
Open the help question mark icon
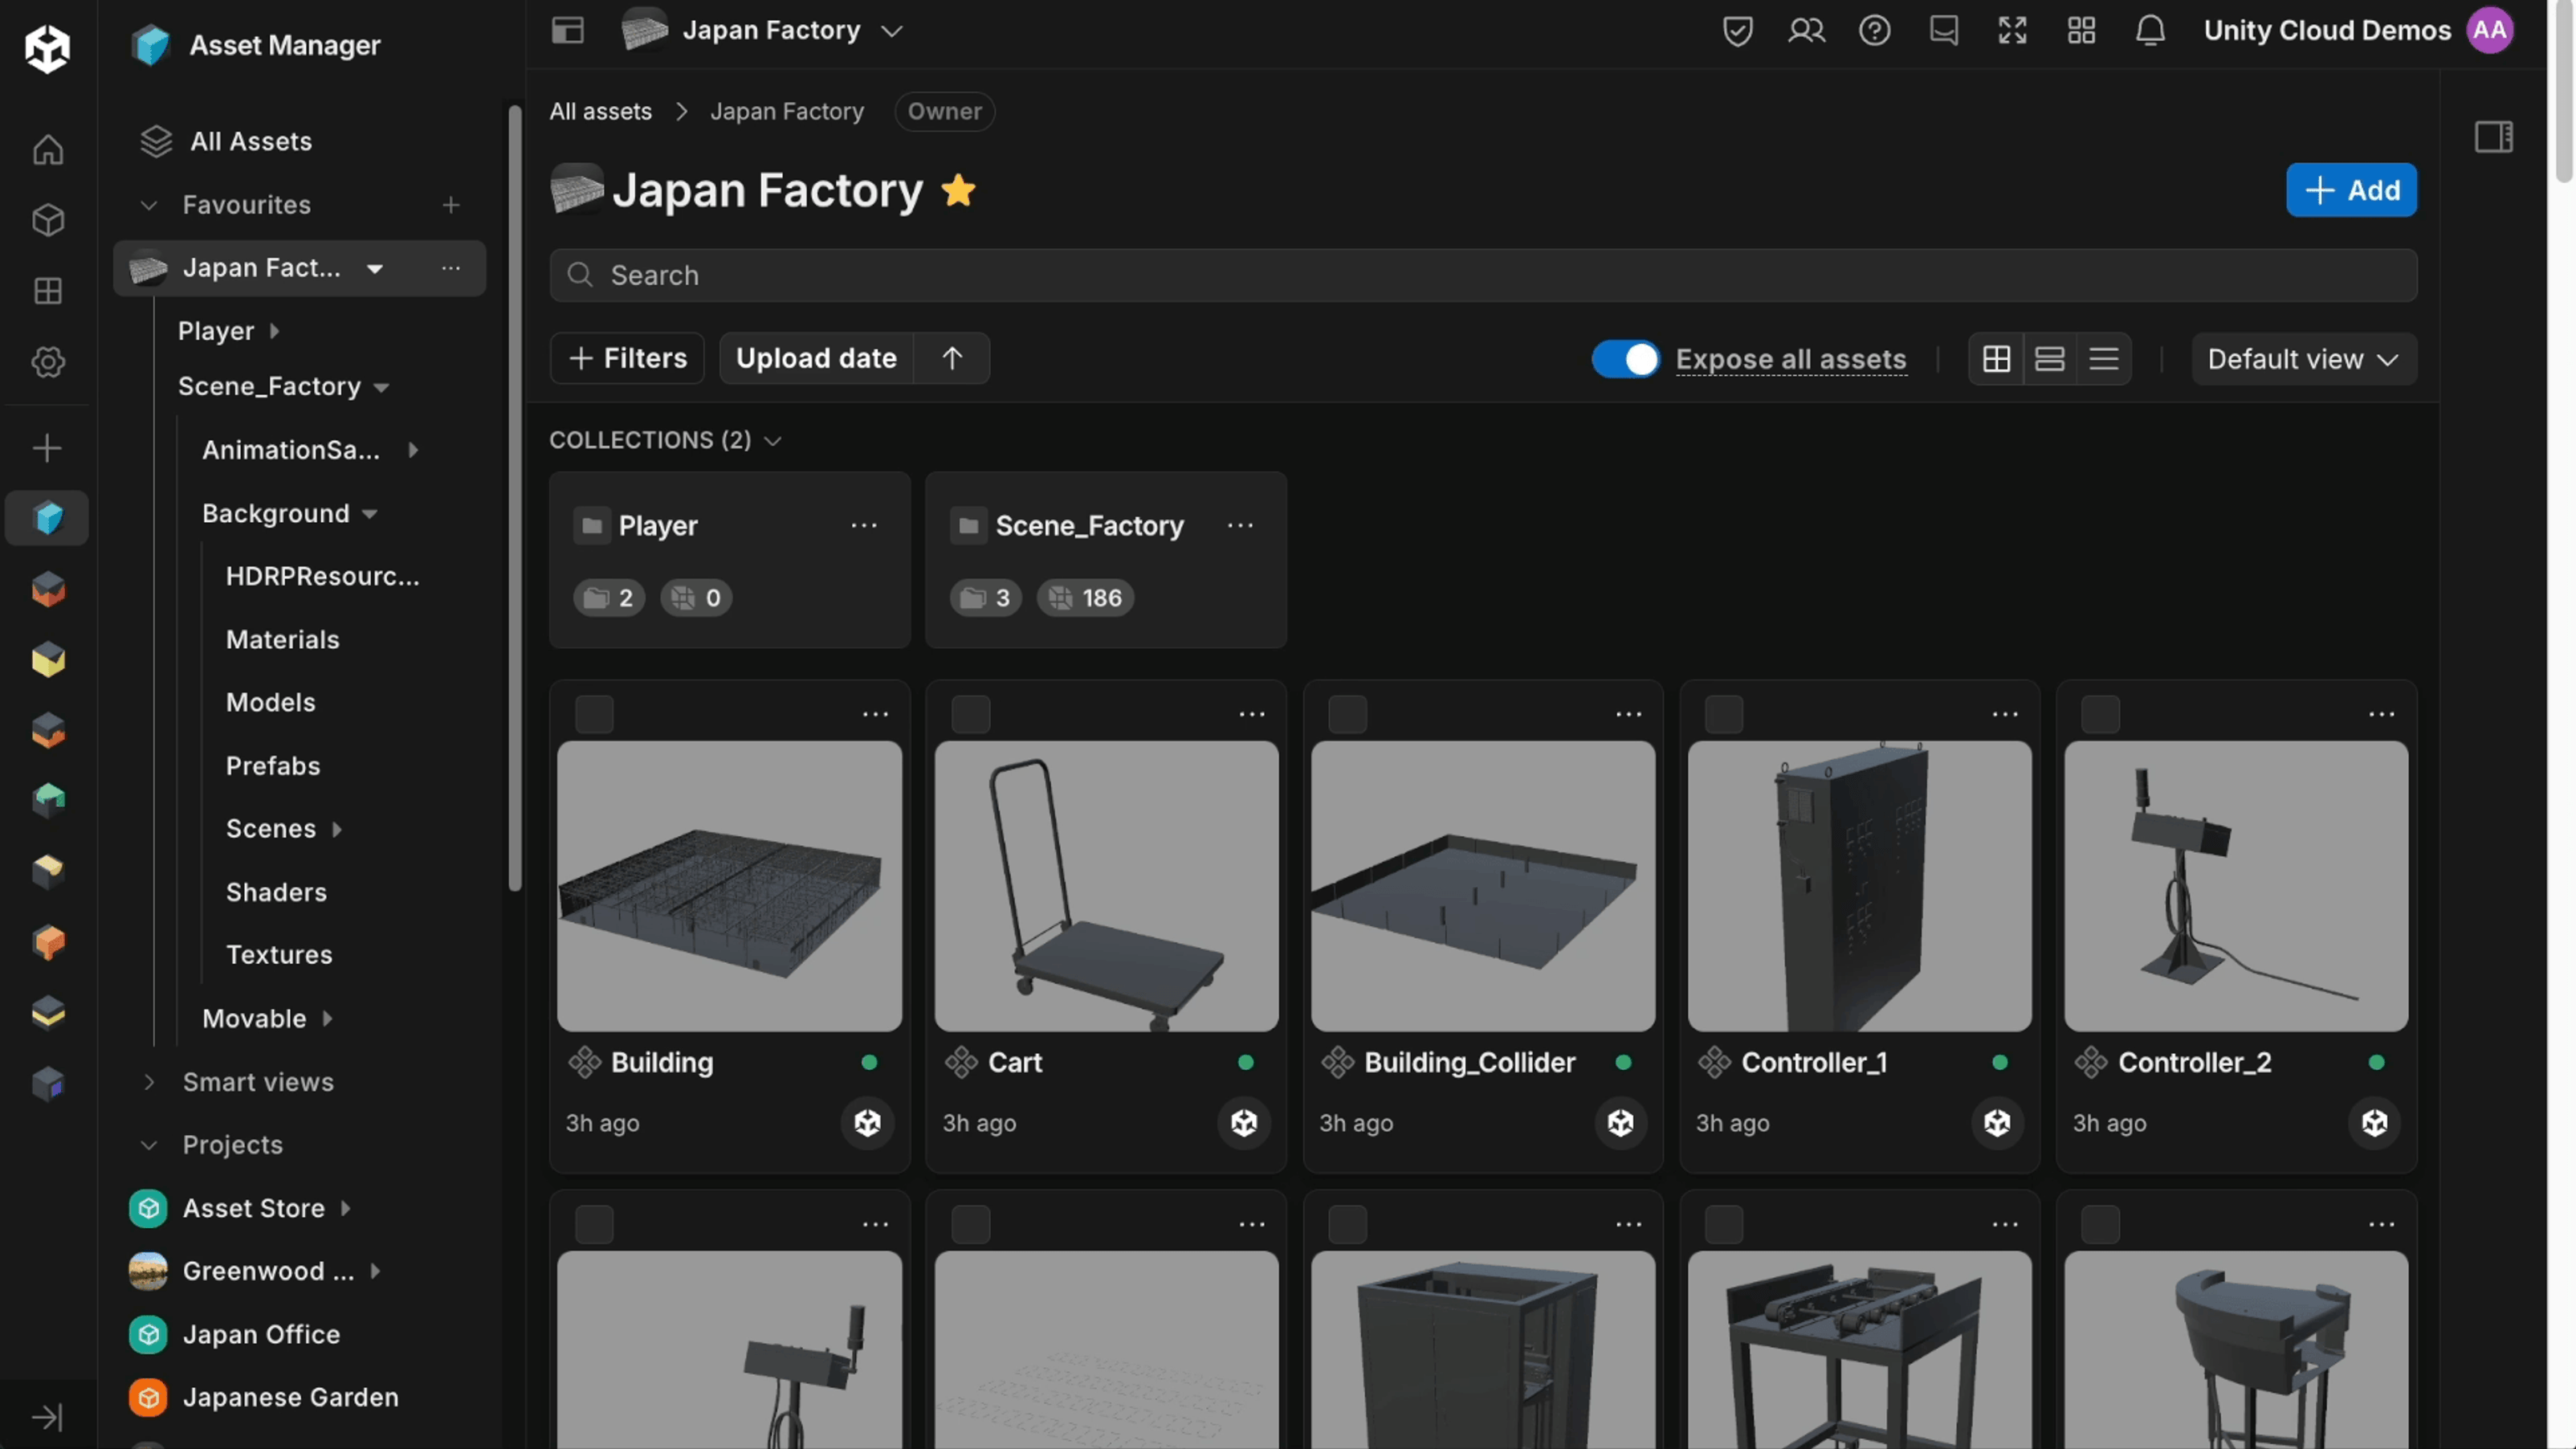(x=1875, y=31)
